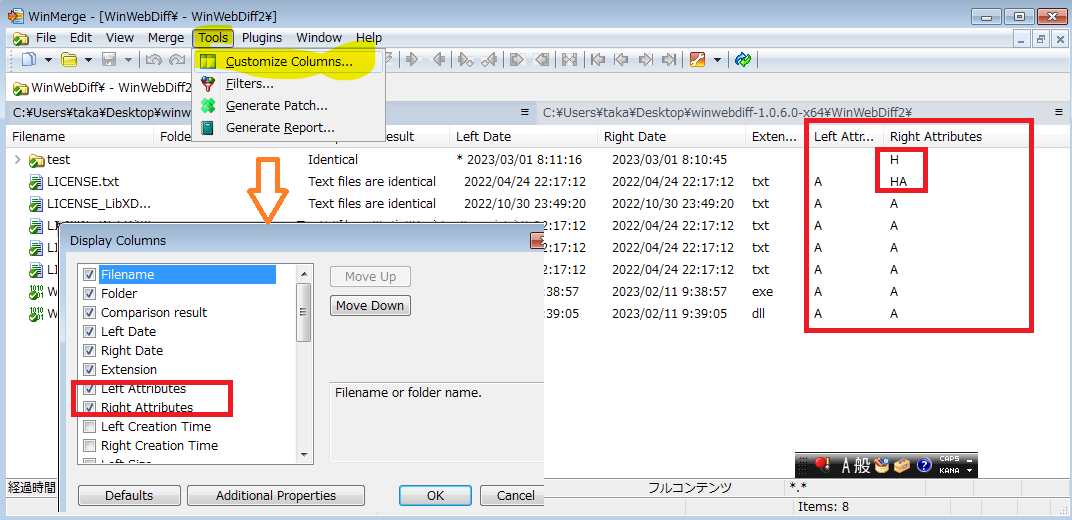The image size is (1072, 520).
Task: Click the IME input mode A icon
Action: click(x=845, y=465)
